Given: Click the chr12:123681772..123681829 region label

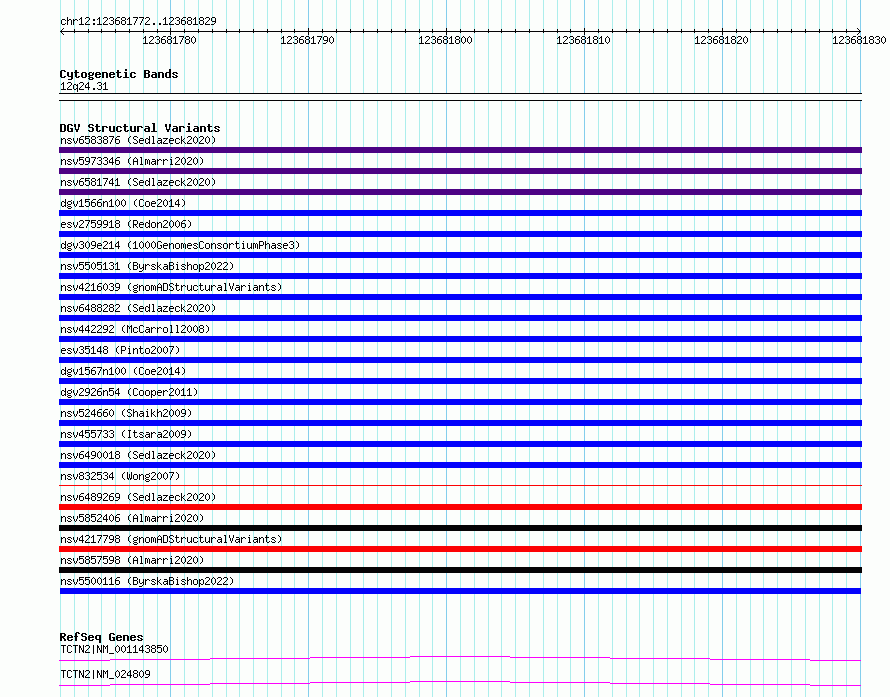Looking at the screenshot, I should pyautogui.click(x=138, y=22).
